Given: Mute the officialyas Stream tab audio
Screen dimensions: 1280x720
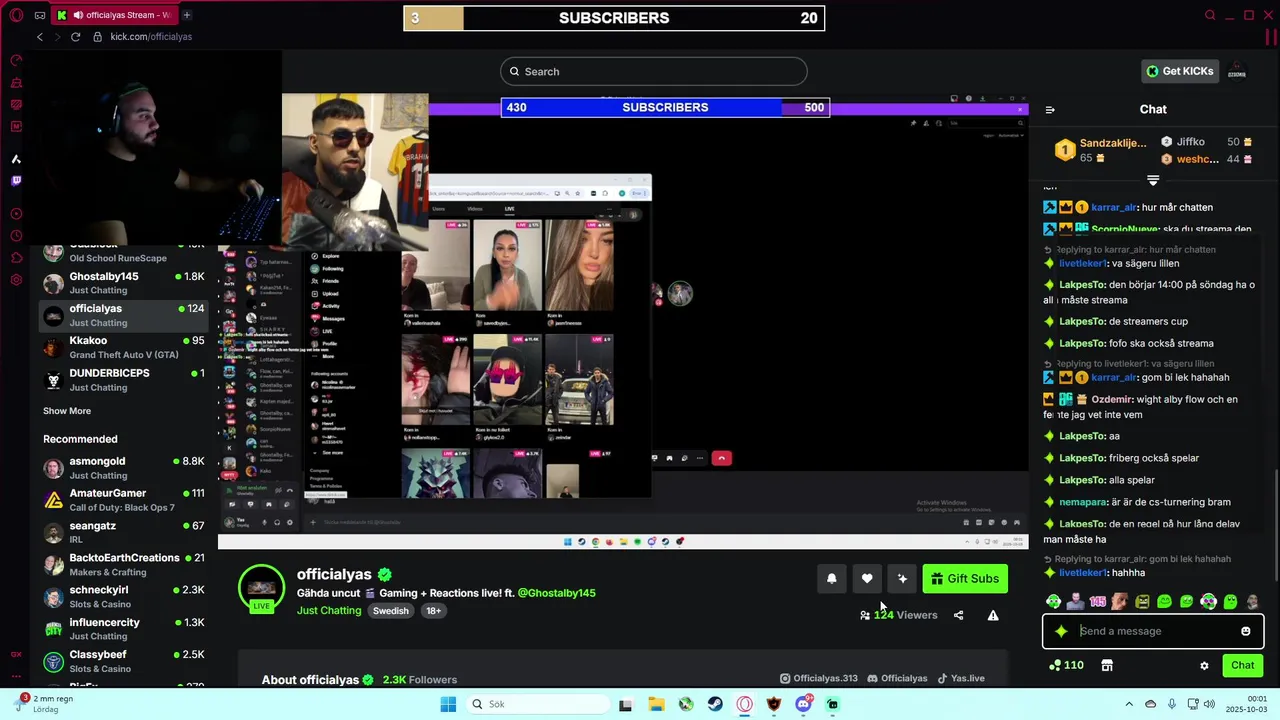Looking at the screenshot, I should tap(78, 15).
